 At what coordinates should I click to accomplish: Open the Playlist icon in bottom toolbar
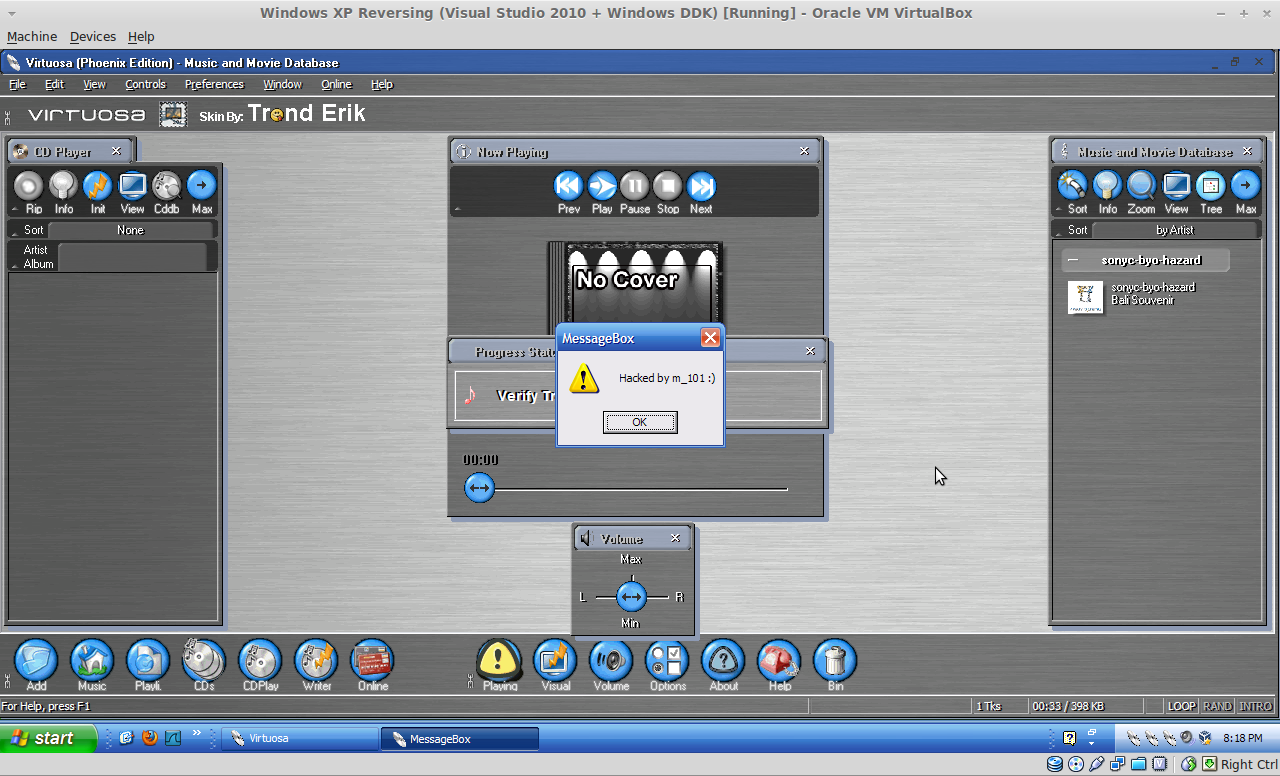(x=148, y=661)
